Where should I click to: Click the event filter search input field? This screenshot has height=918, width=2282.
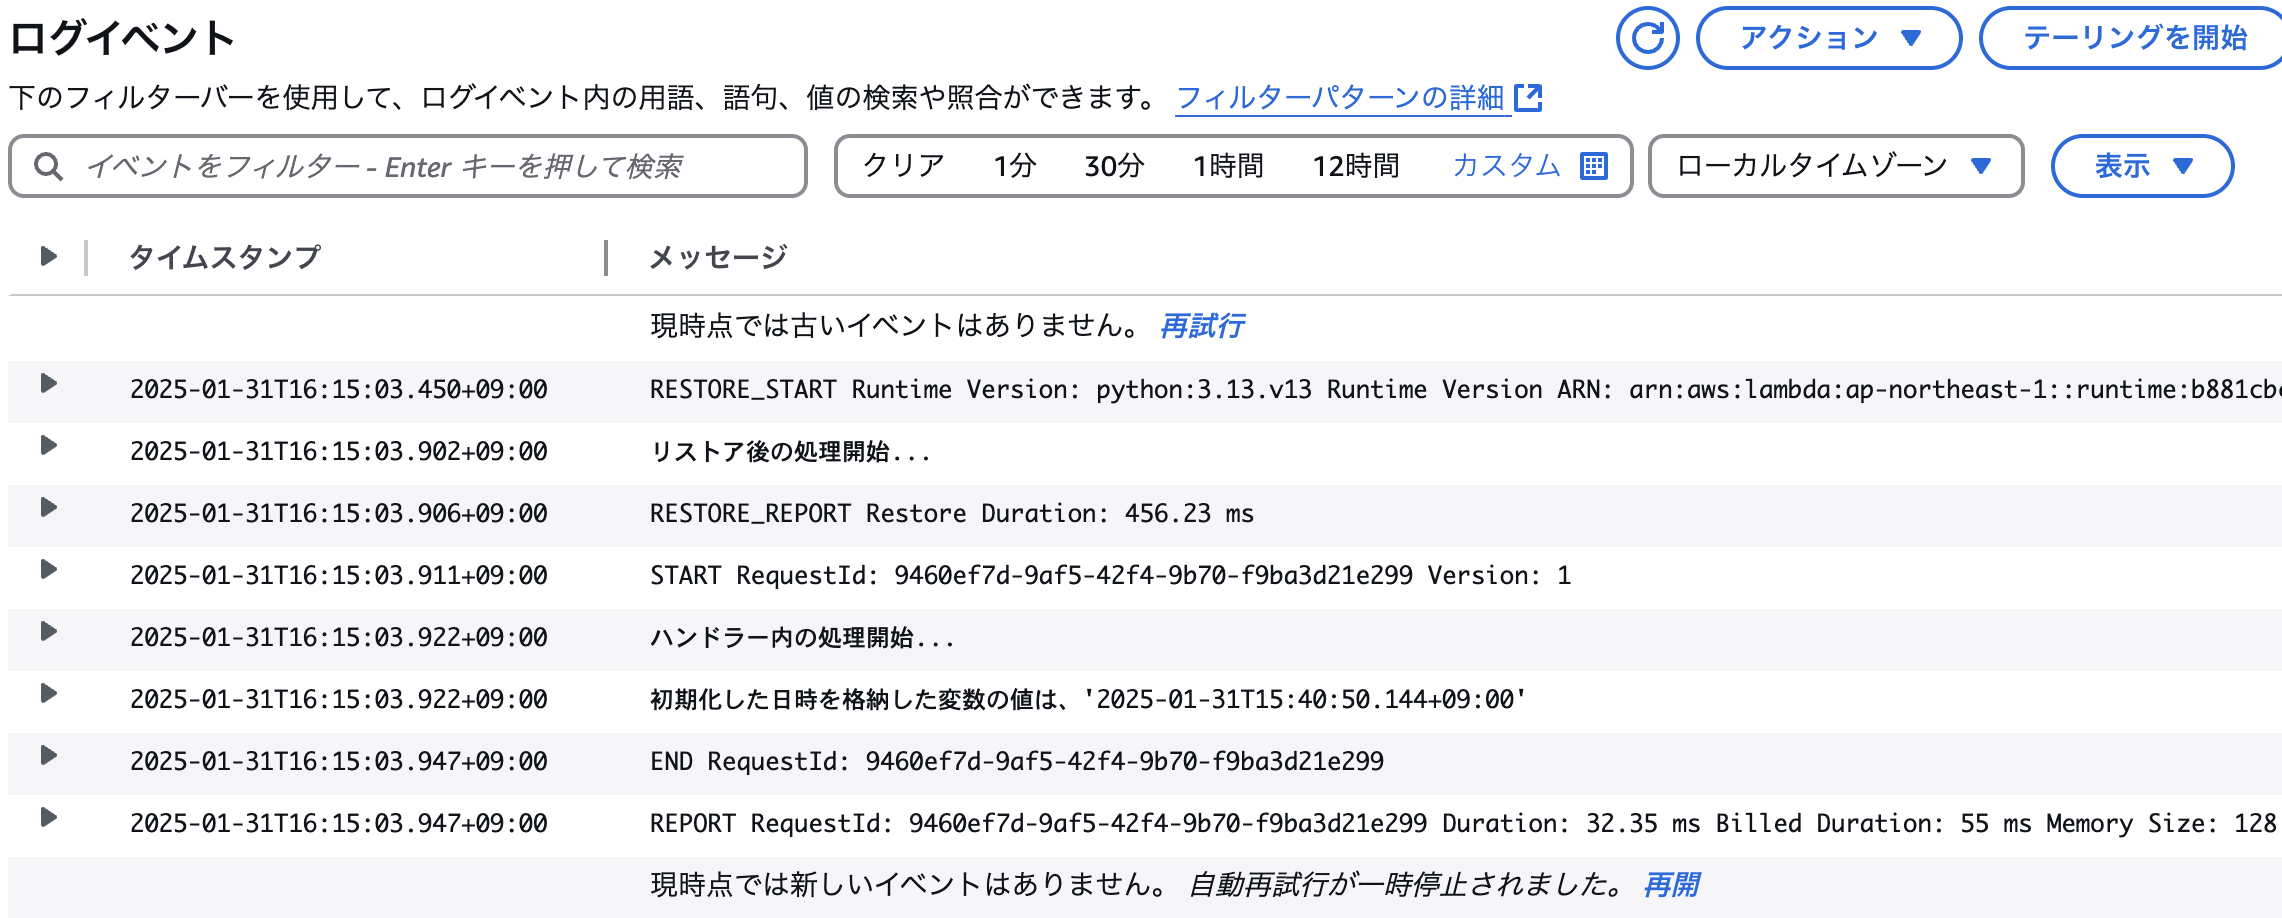(400, 166)
